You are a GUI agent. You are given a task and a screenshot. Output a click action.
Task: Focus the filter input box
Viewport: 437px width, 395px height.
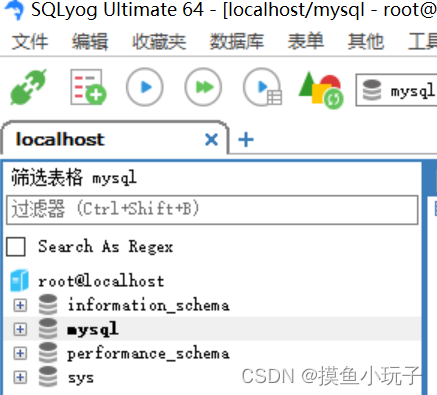[212, 210]
